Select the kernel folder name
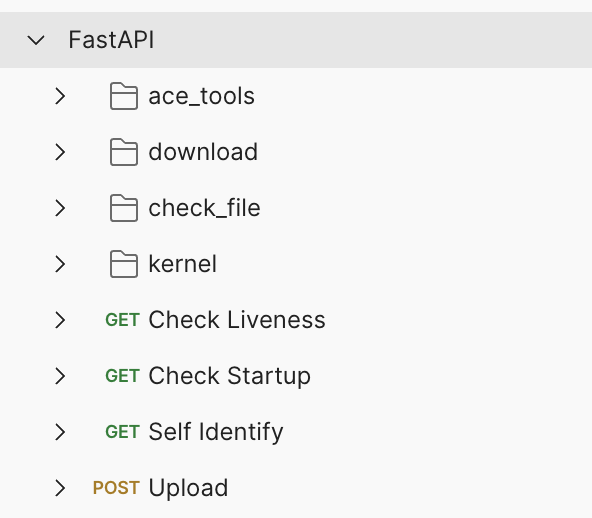The width and height of the screenshot is (592, 518). point(183,264)
